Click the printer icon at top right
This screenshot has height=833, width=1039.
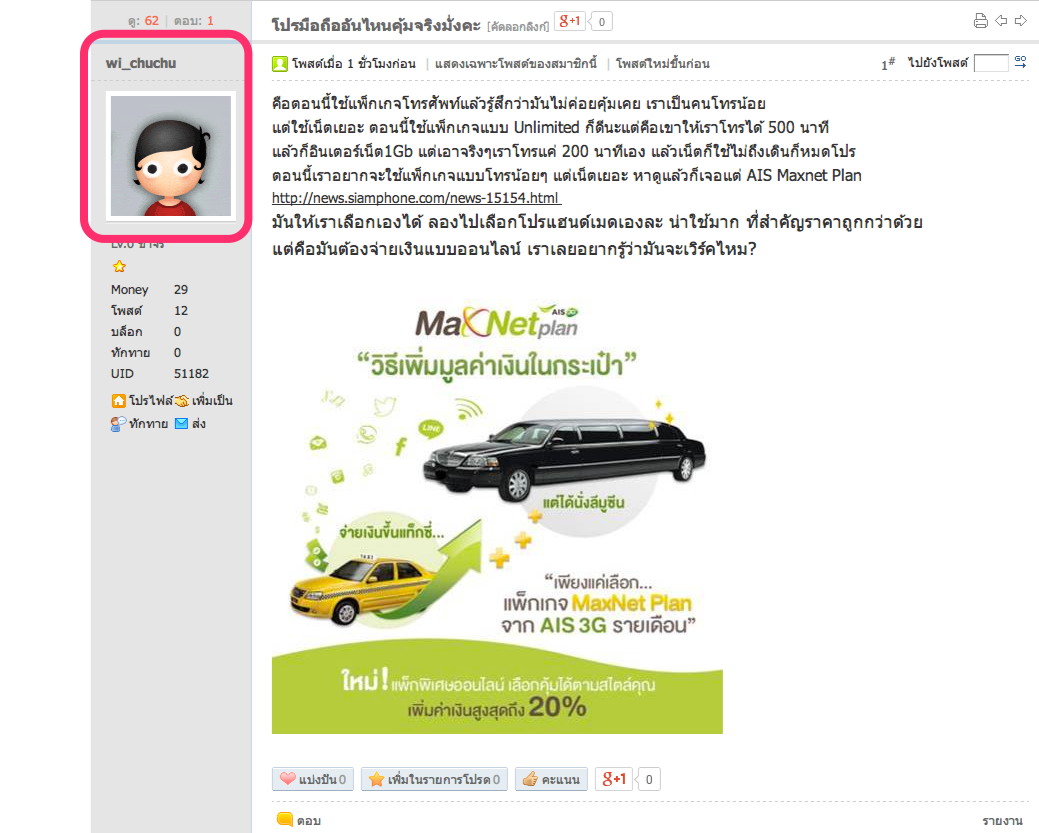pyautogui.click(x=981, y=21)
